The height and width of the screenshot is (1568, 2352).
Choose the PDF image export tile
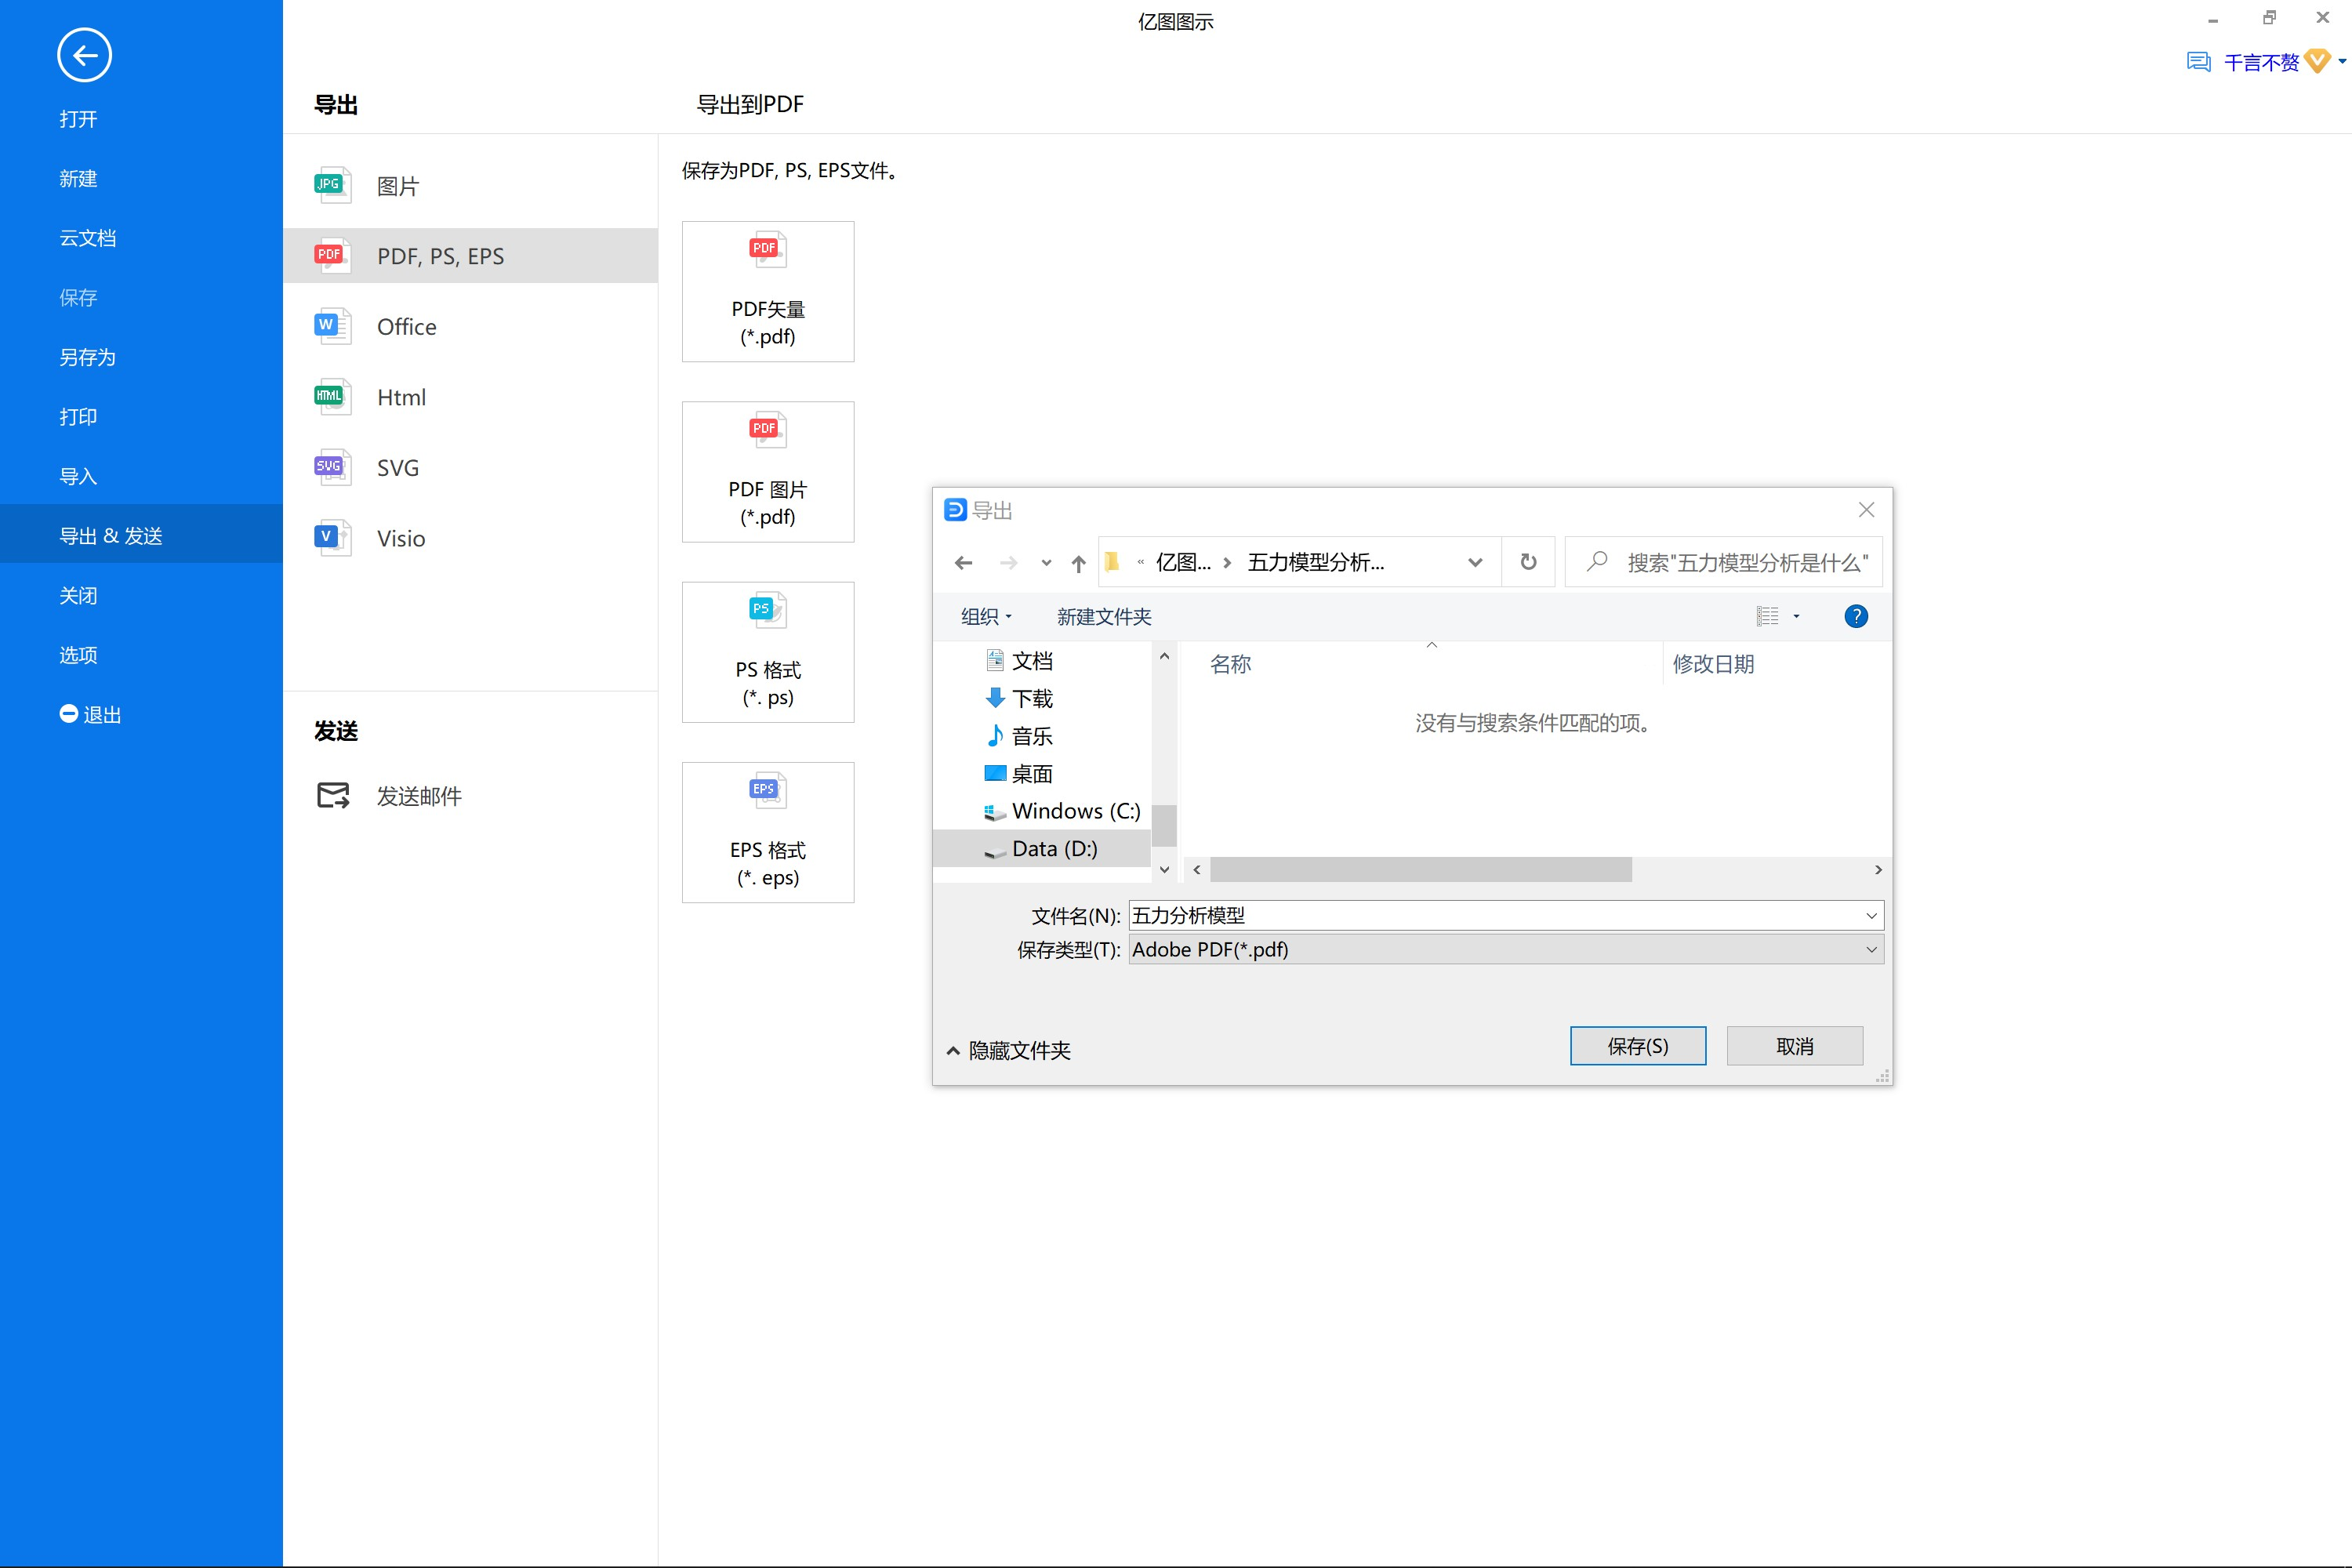pyautogui.click(x=768, y=472)
